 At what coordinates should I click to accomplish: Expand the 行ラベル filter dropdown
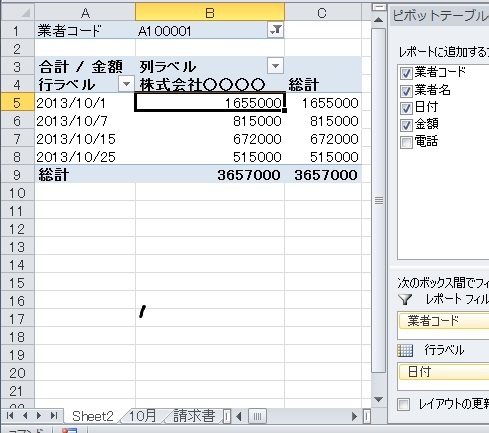click(126, 84)
